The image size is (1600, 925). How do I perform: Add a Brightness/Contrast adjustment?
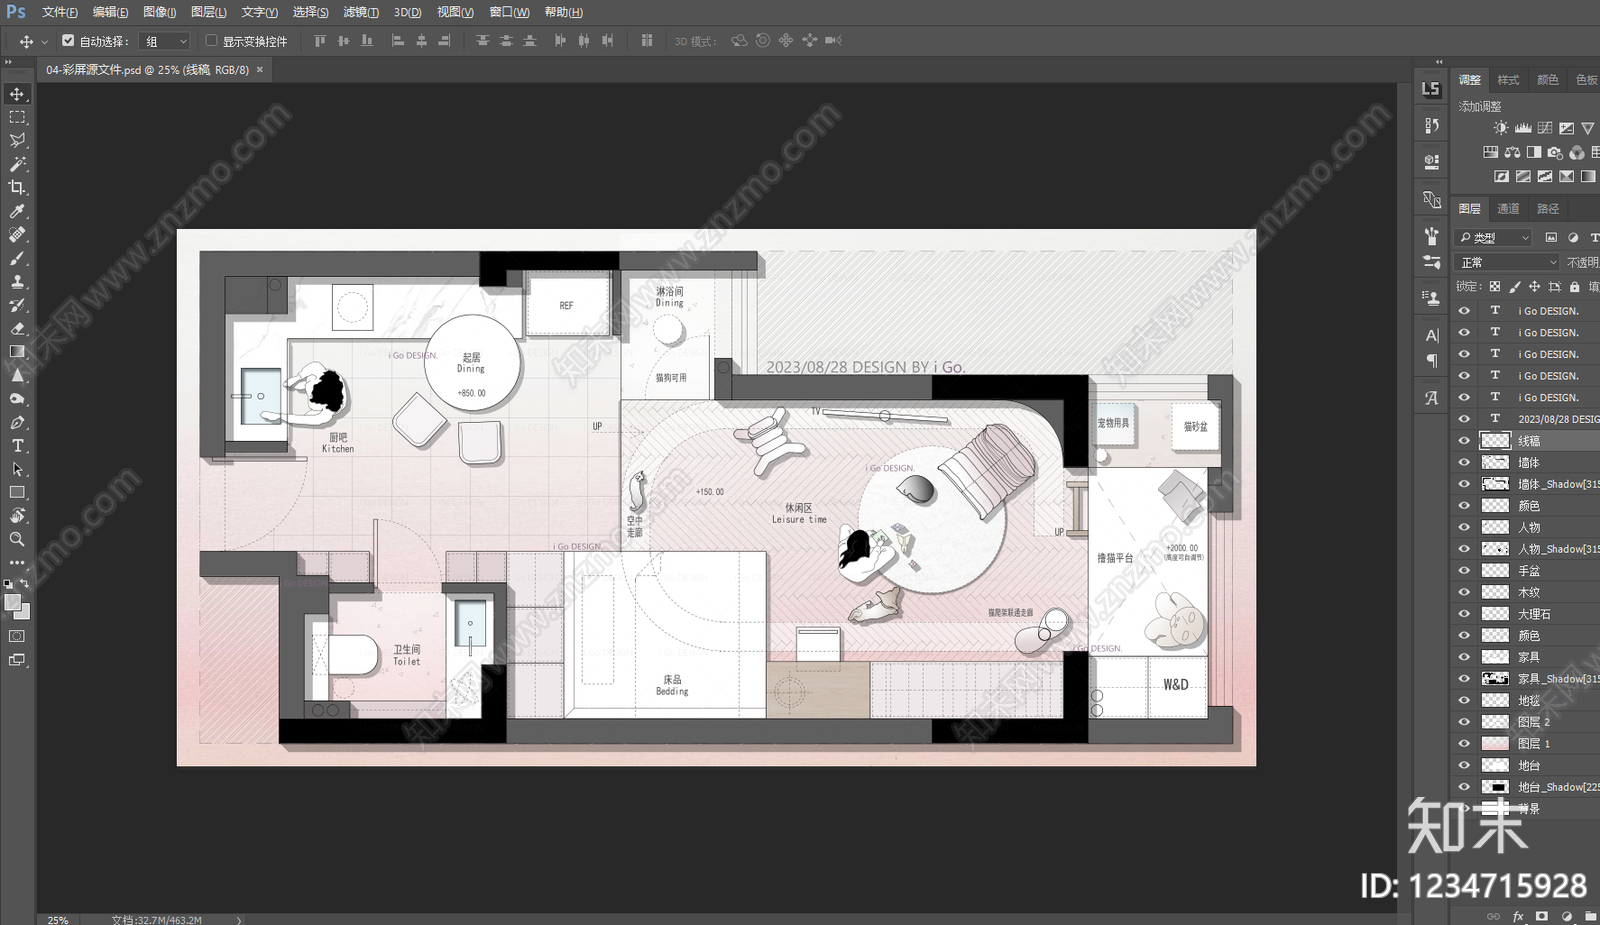coord(1501,128)
